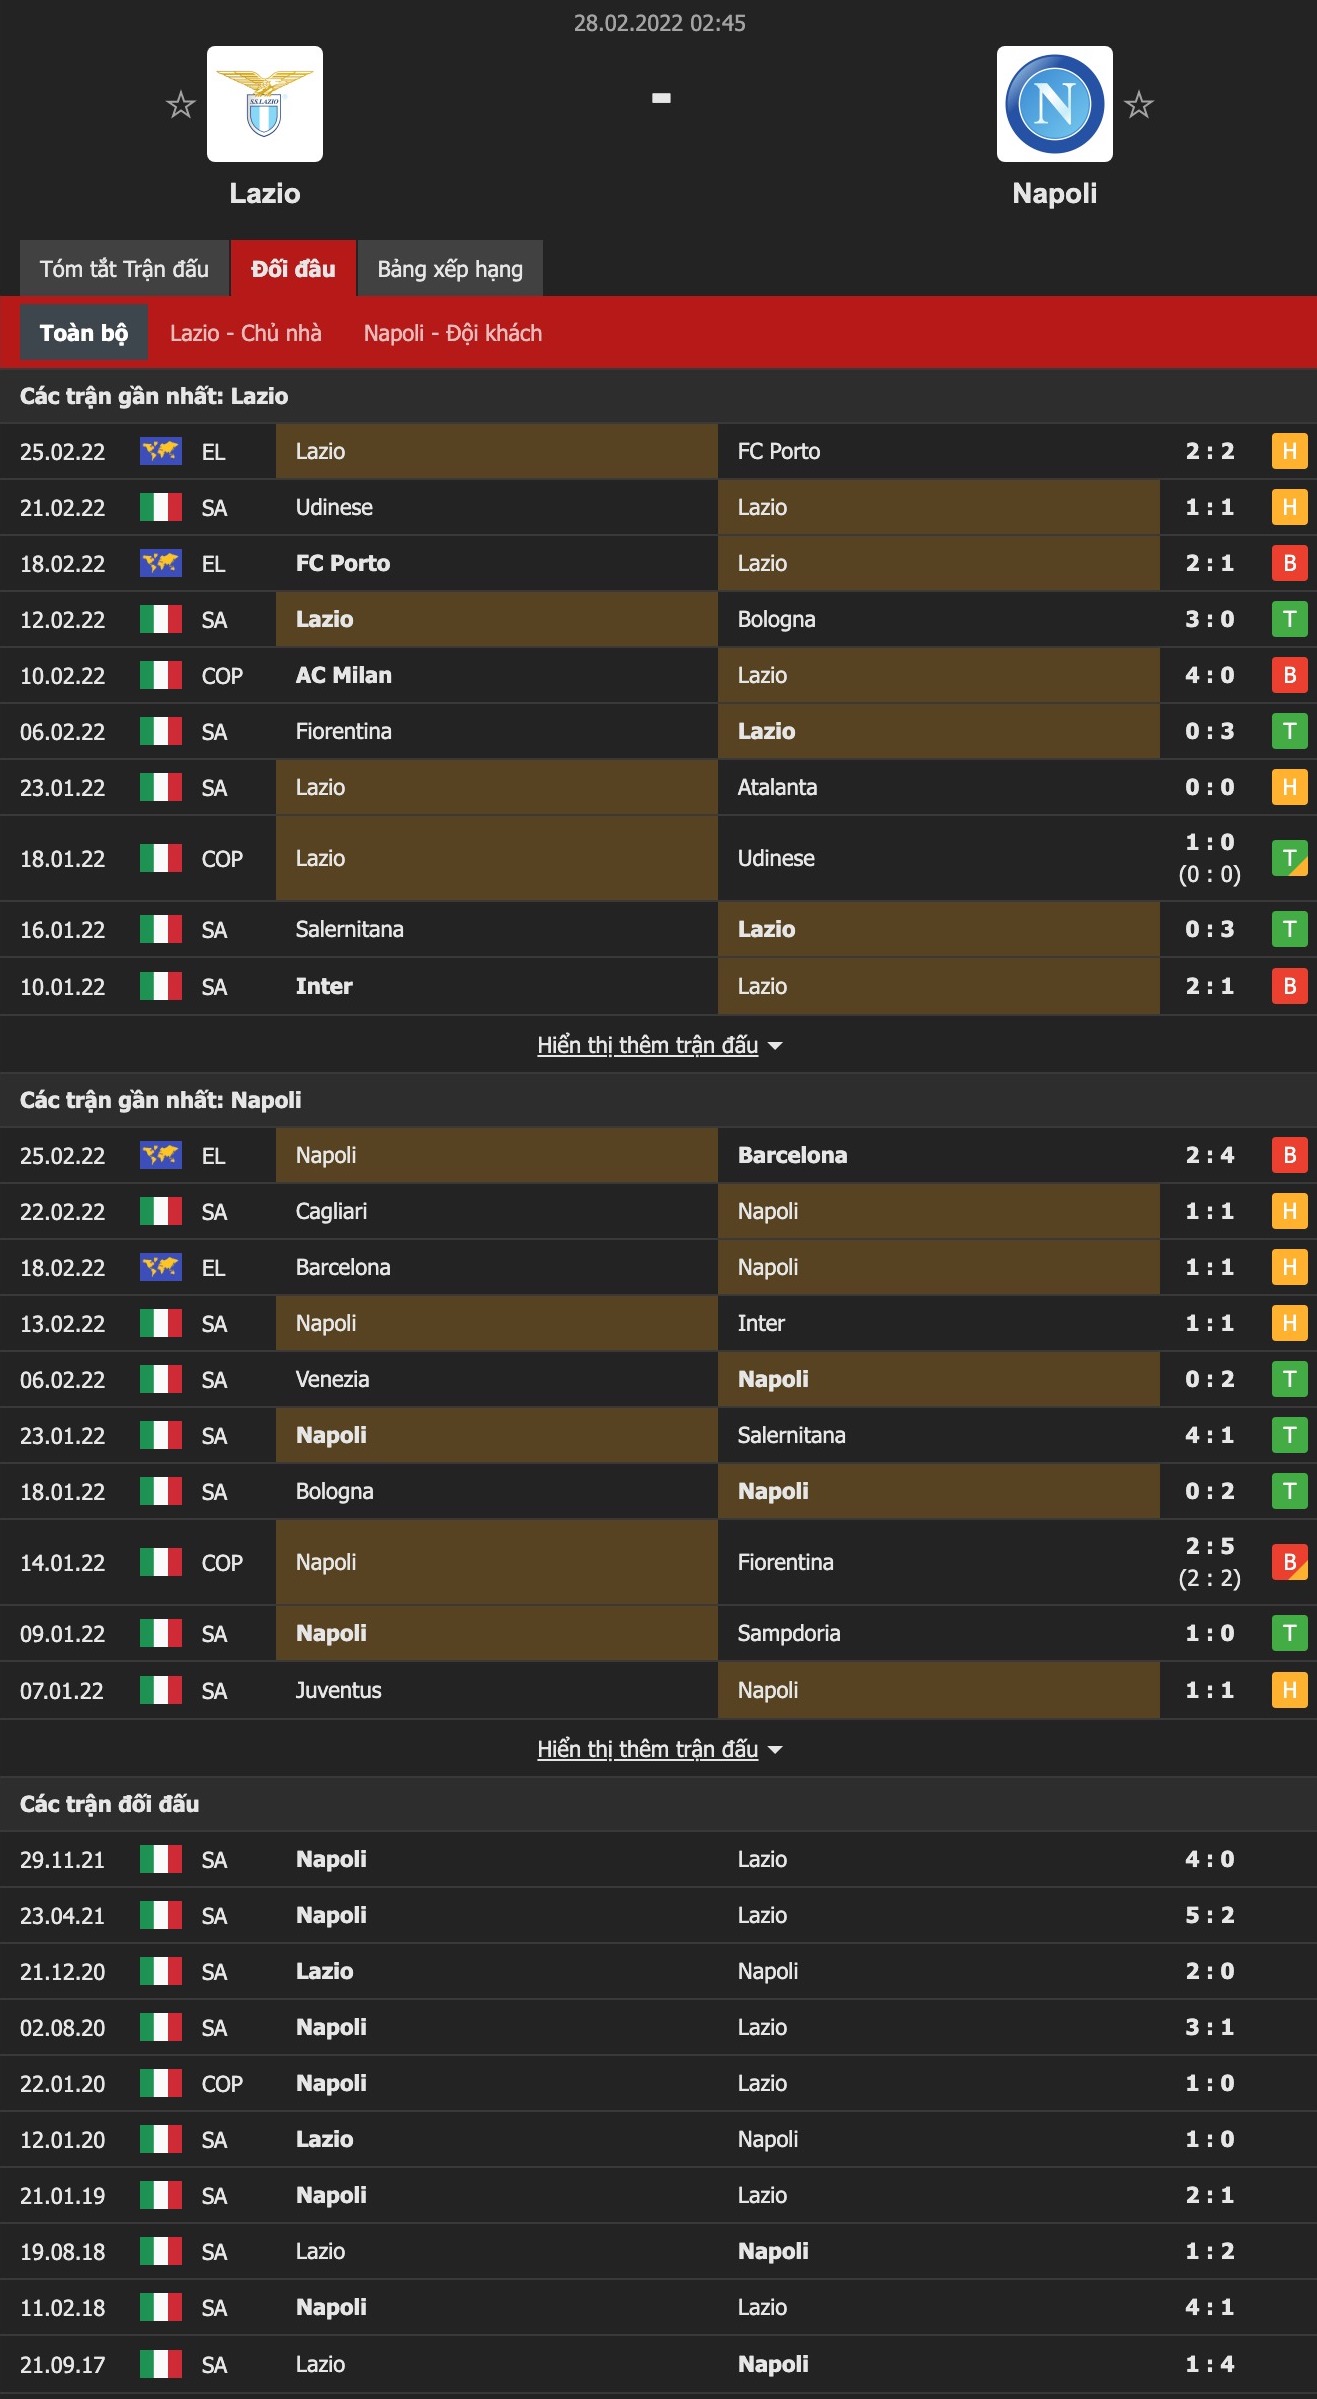The width and height of the screenshot is (1317, 2399).
Task: Click win badge T for Lazio vs Udinese cup match
Action: click(1290, 858)
